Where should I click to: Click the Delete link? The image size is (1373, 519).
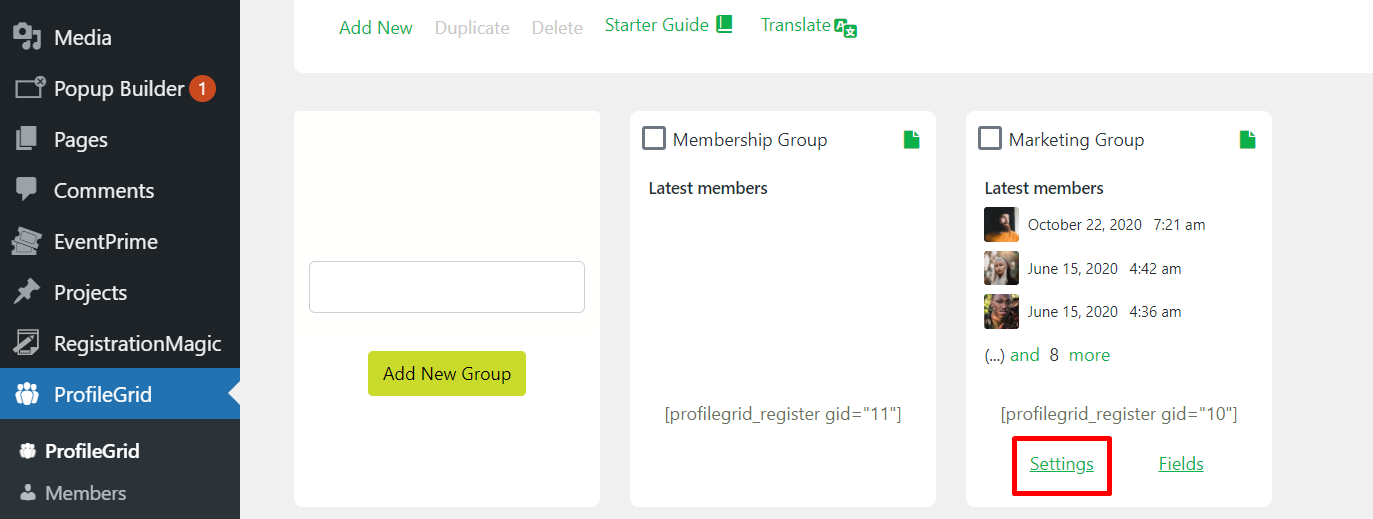point(557,28)
